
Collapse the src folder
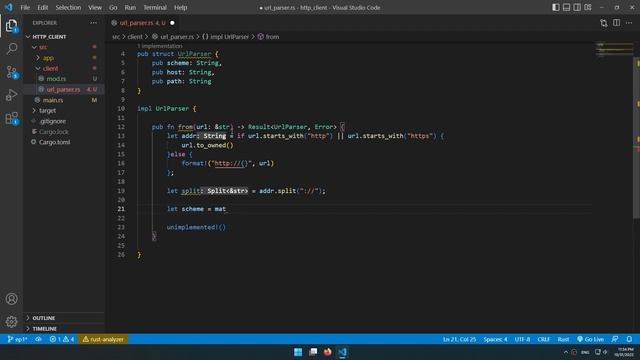click(43, 47)
